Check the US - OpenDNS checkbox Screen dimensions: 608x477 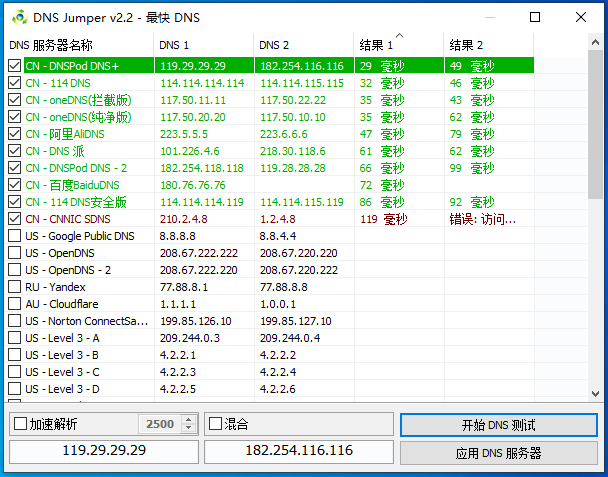pyautogui.click(x=14, y=253)
